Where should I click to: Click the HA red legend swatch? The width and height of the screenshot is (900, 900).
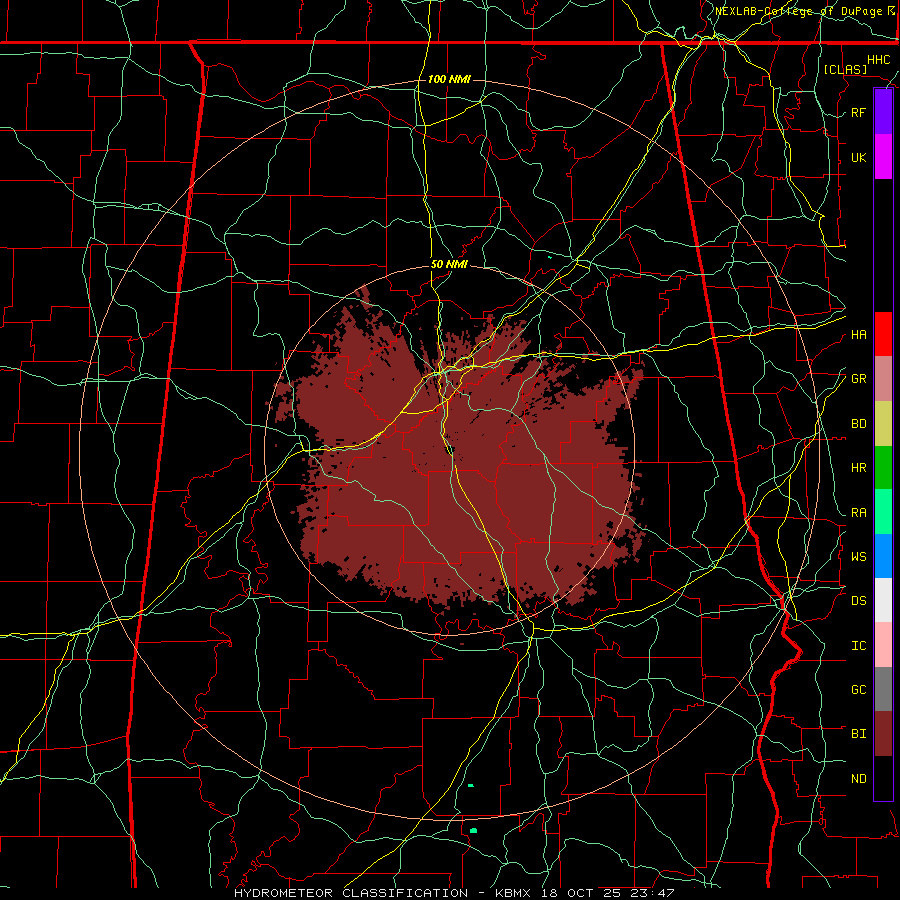[x=883, y=334]
